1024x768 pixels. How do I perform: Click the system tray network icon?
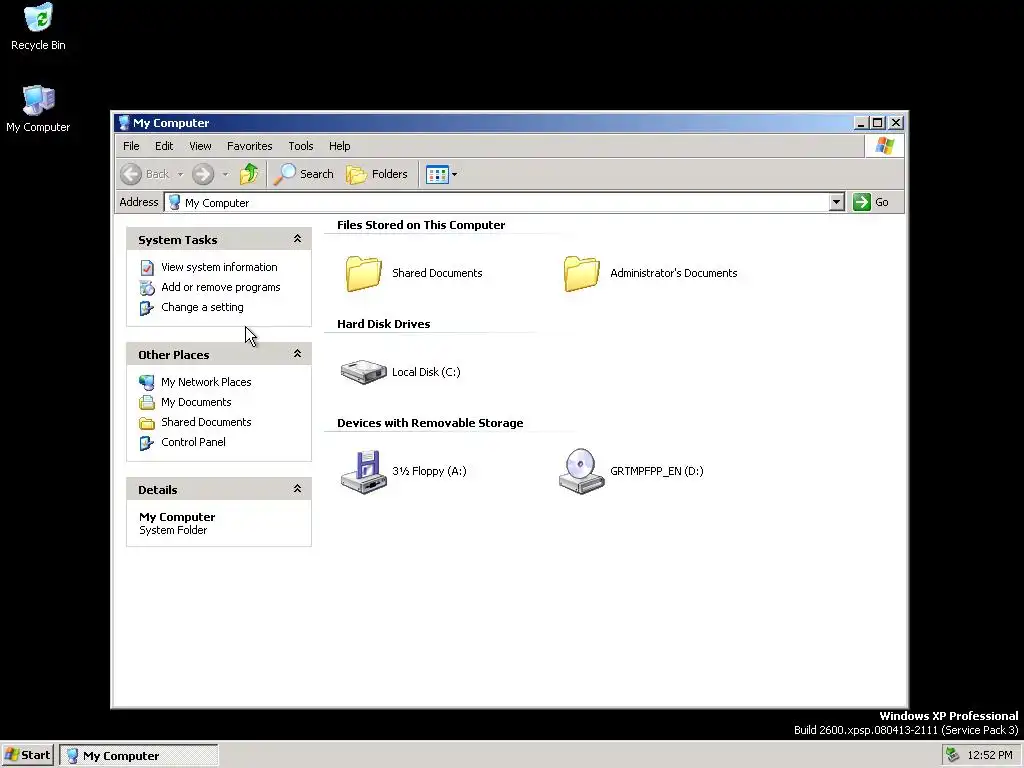click(x=953, y=756)
